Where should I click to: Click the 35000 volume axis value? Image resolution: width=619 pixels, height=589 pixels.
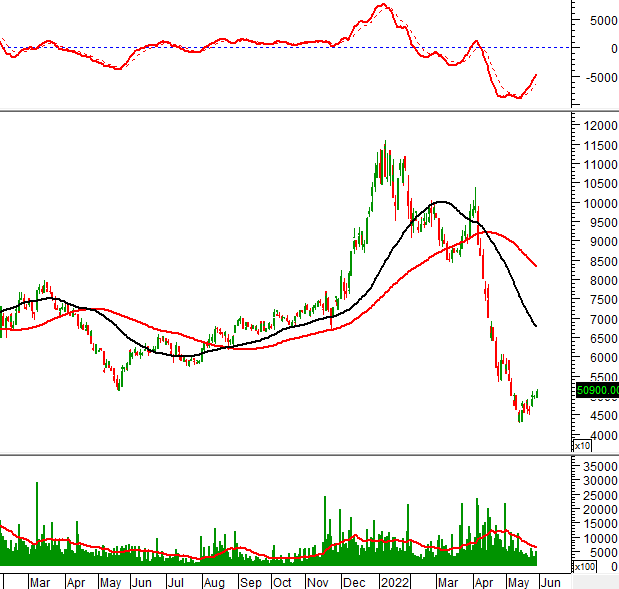pos(599,466)
